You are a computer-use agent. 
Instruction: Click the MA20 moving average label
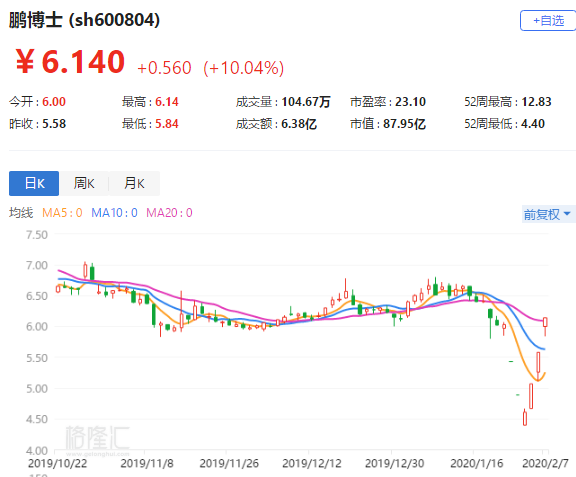click(x=169, y=212)
